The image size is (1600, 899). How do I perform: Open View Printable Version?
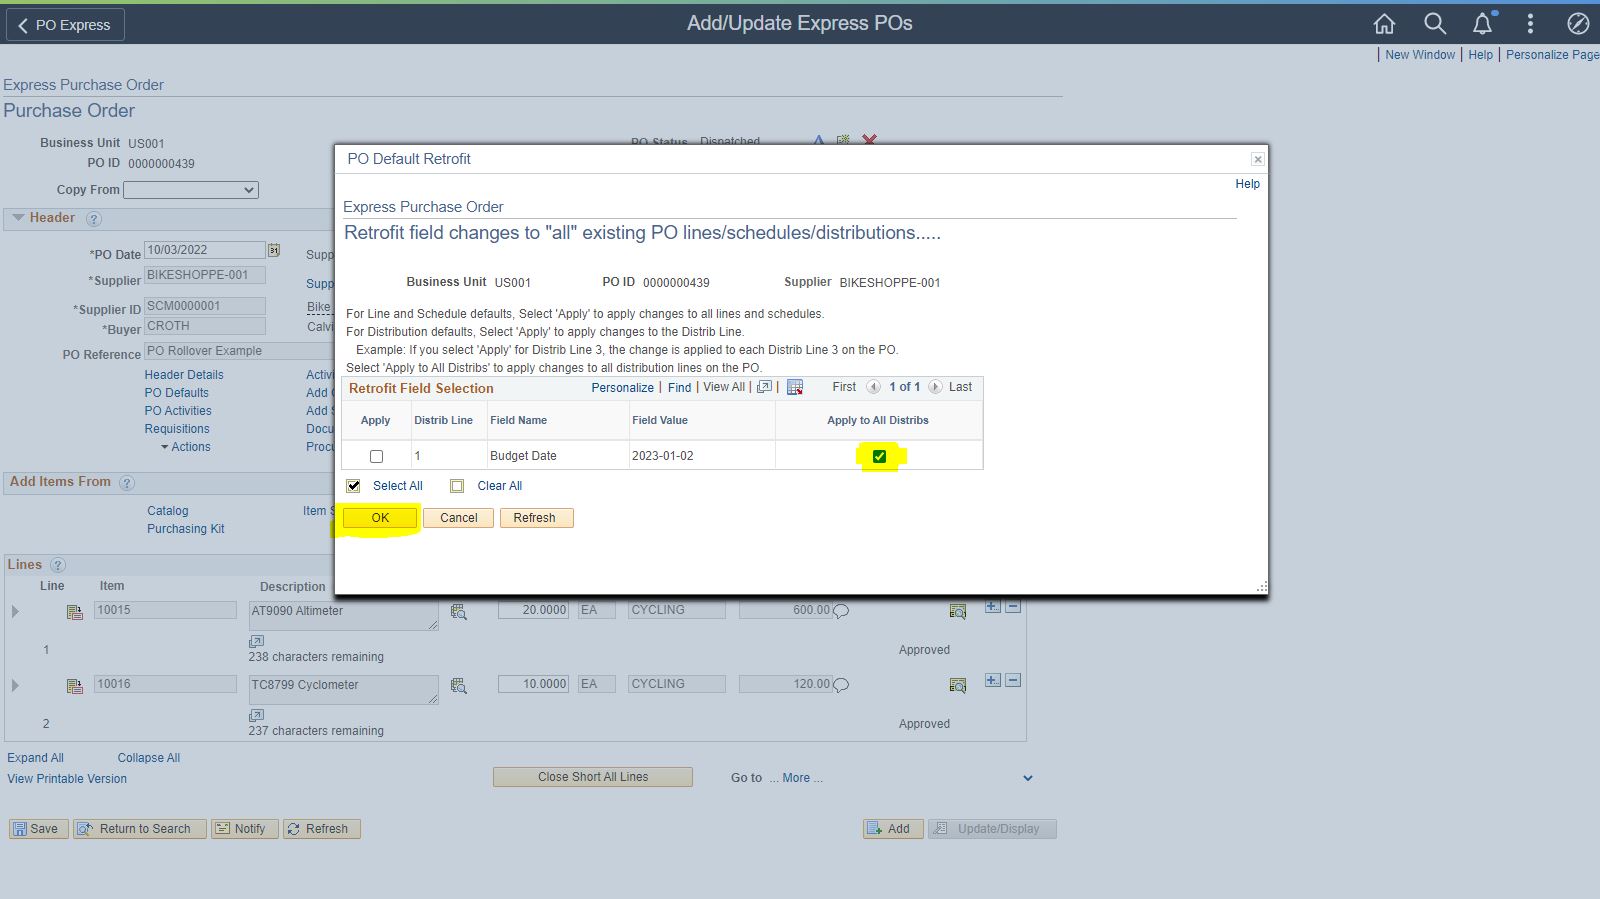pyautogui.click(x=67, y=779)
